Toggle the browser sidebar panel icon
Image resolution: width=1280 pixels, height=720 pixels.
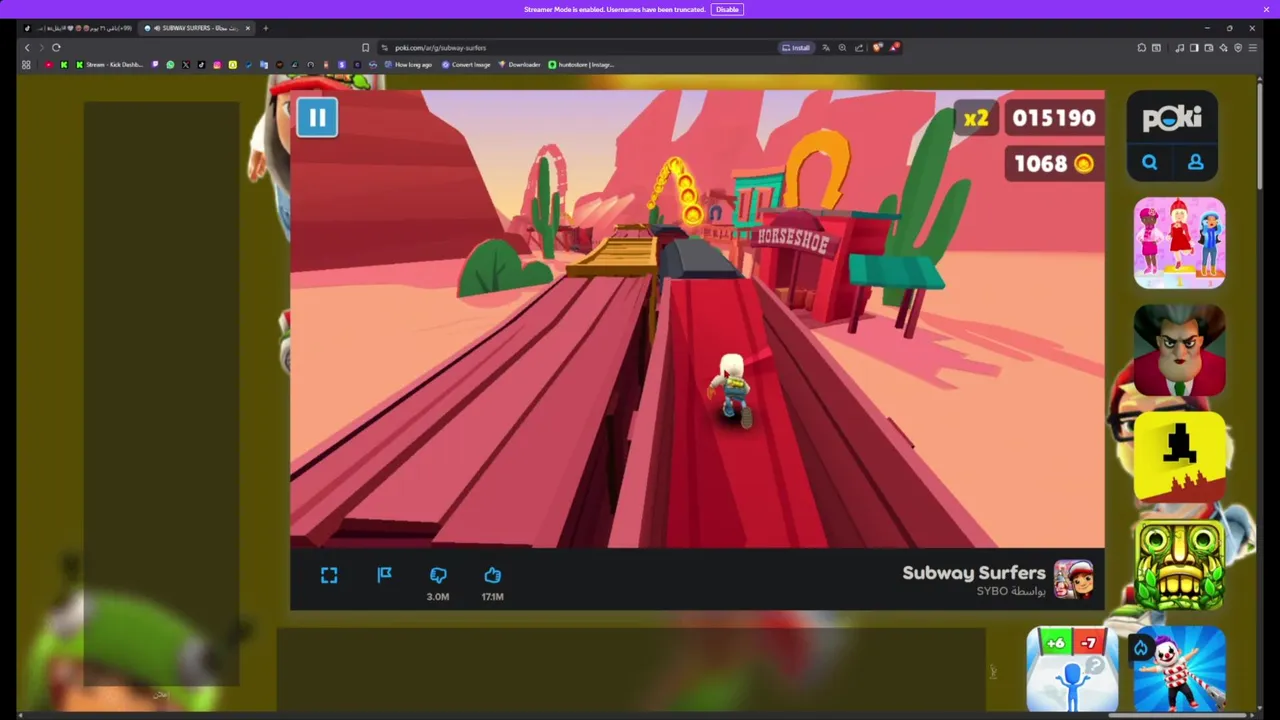click(1194, 48)
